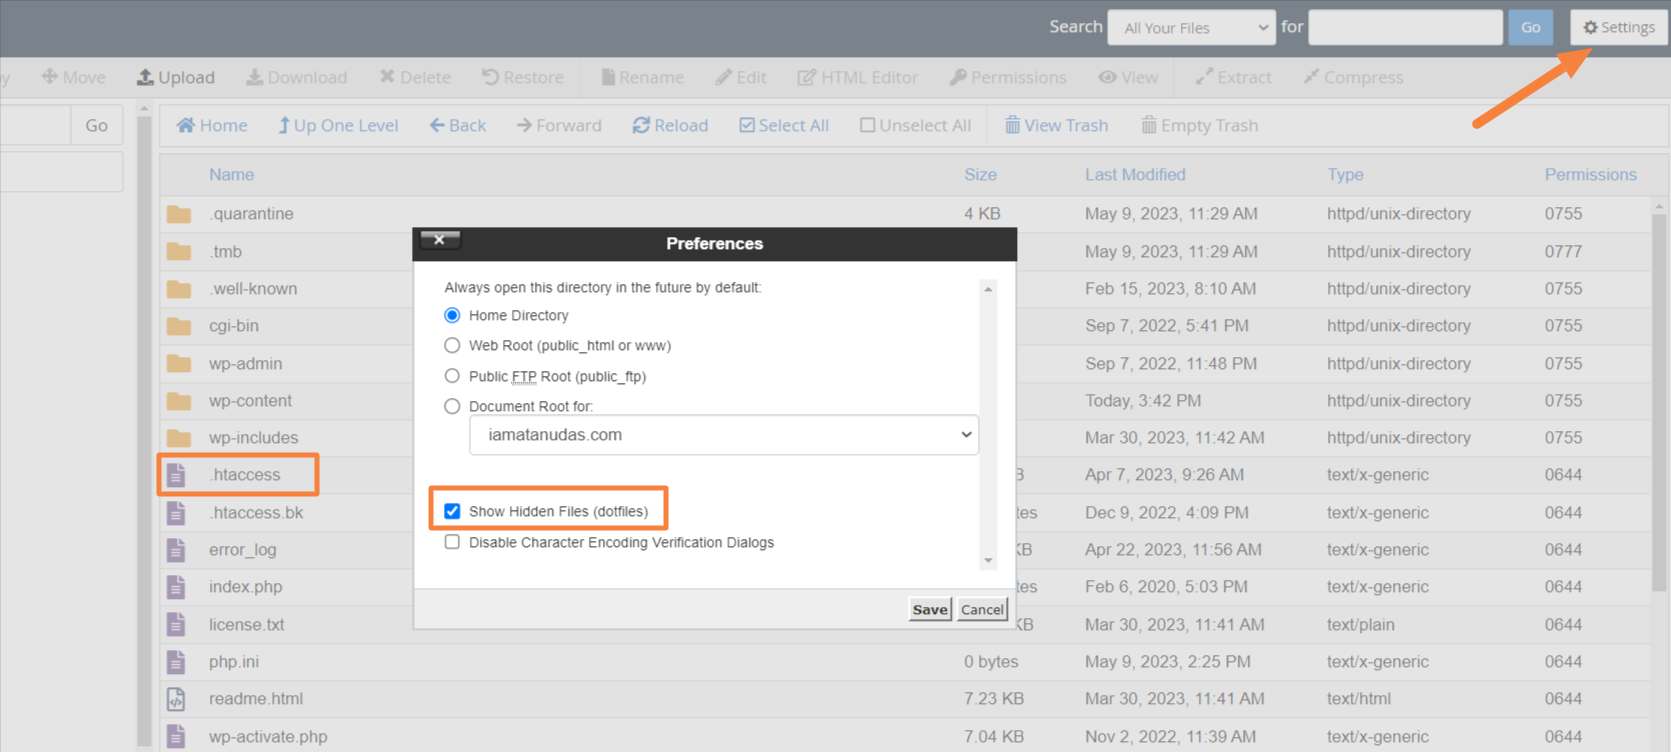Click the readme.html file icon

177,699
